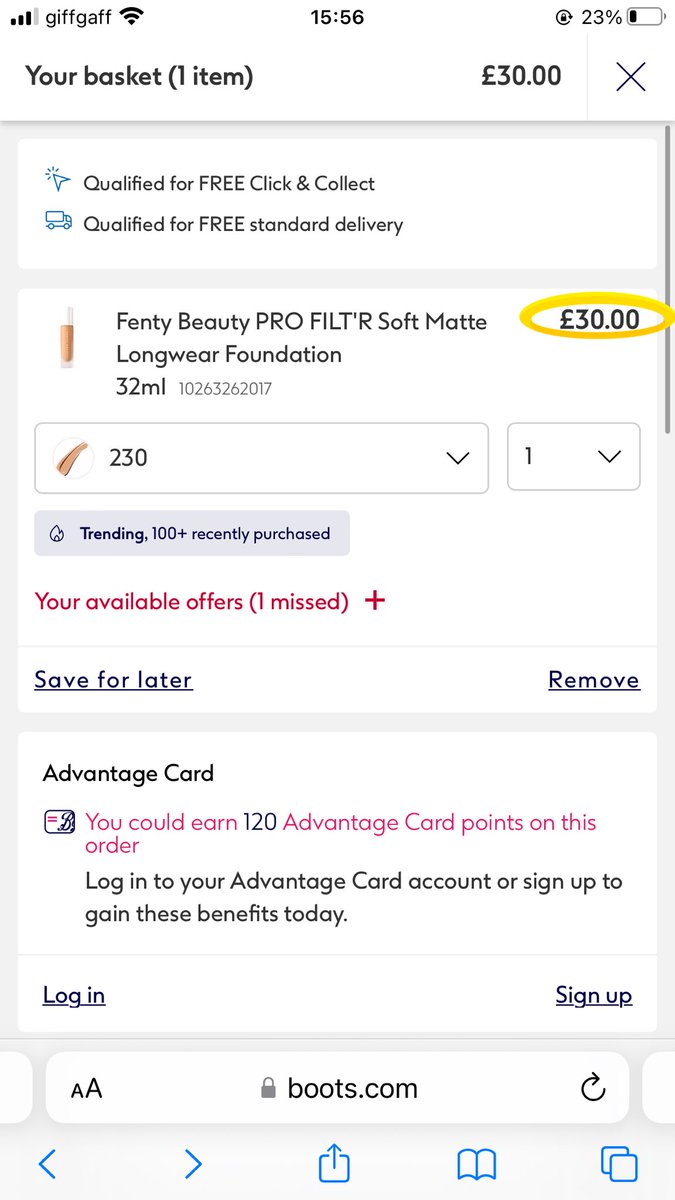Tap the Safari back arrow

47,1163
